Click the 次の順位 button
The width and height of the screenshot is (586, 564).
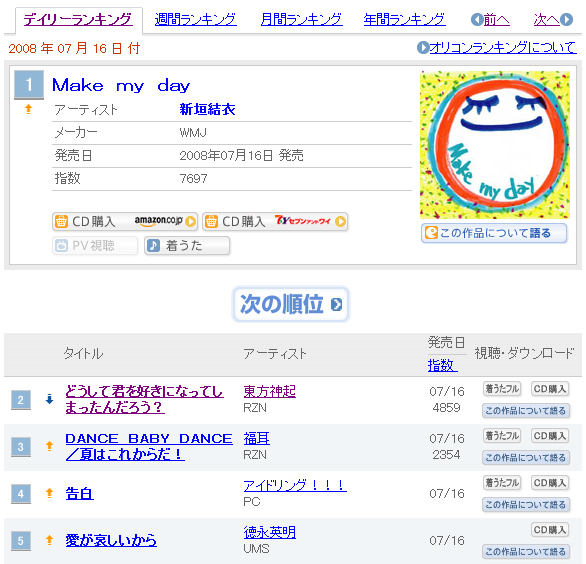pyautogui.click(x=291, y=304)
